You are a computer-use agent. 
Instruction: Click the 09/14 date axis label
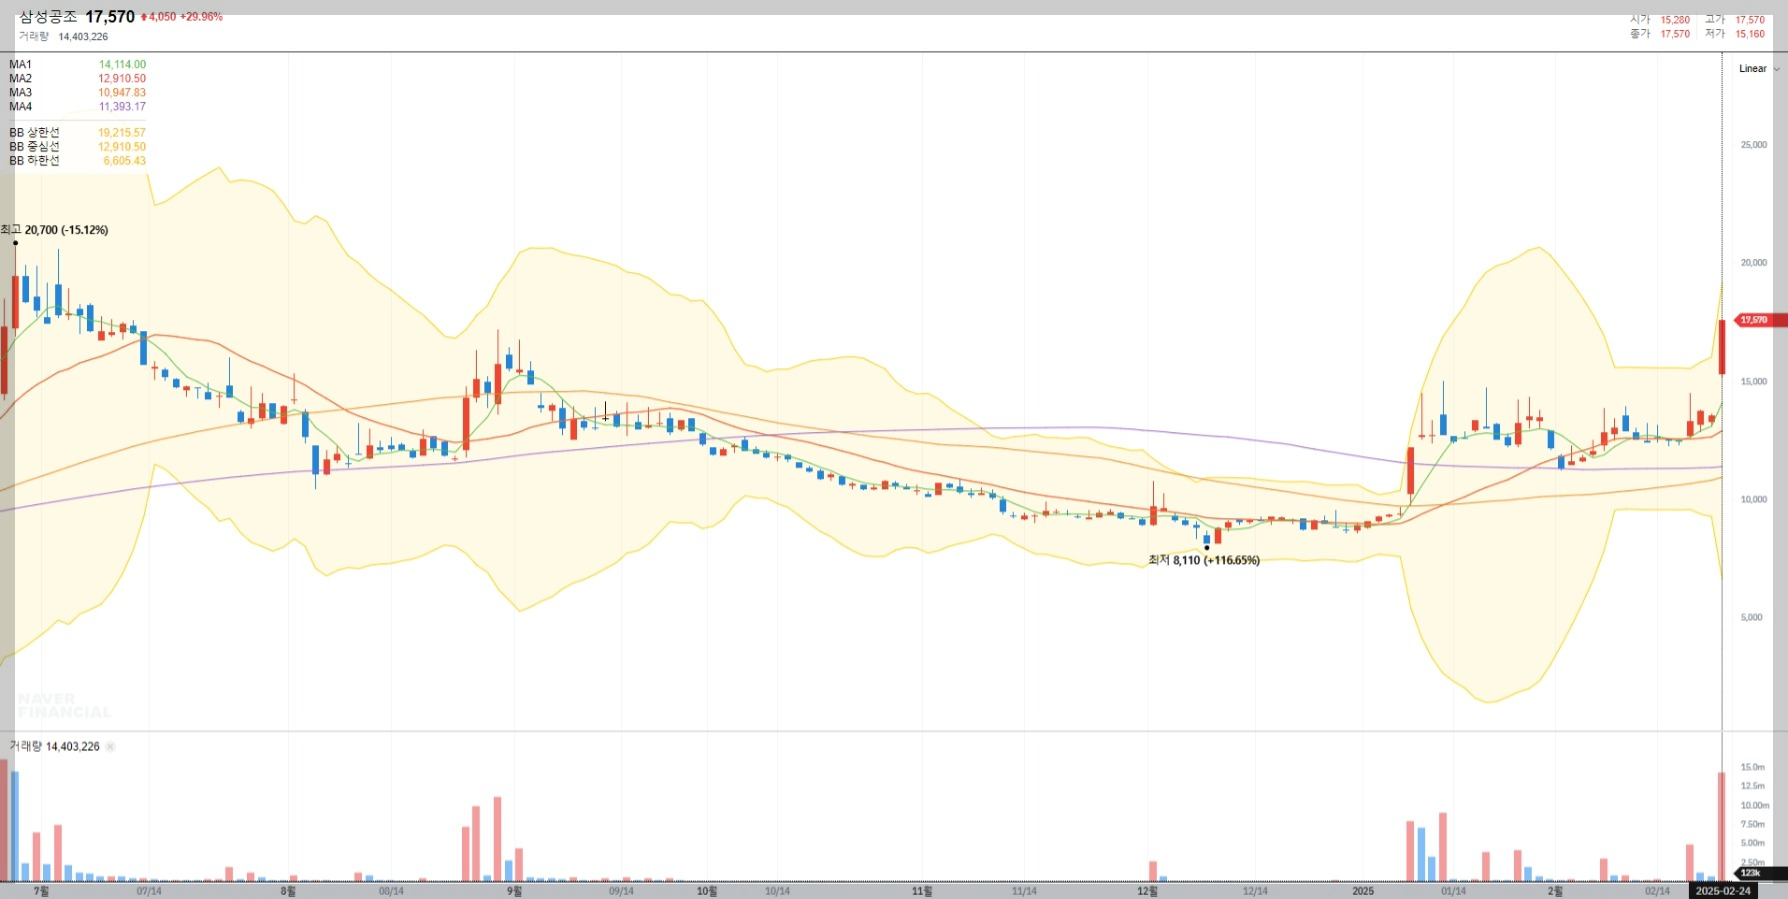coord(621,891)
